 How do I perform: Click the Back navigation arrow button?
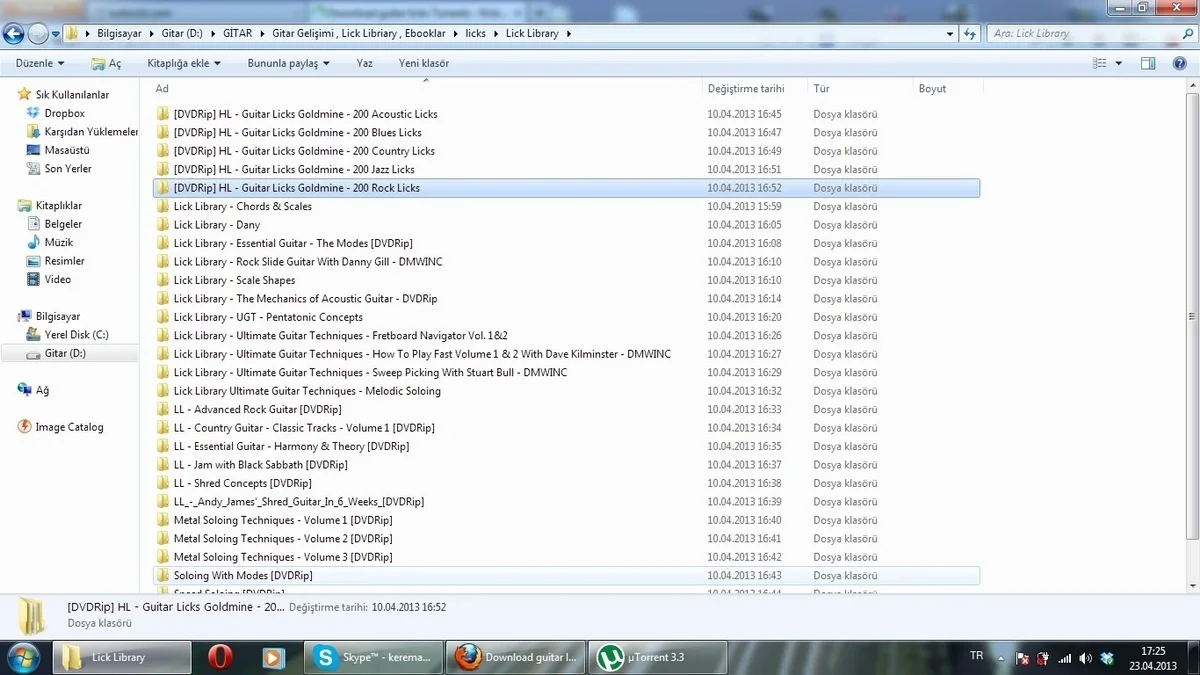(14, 33)
